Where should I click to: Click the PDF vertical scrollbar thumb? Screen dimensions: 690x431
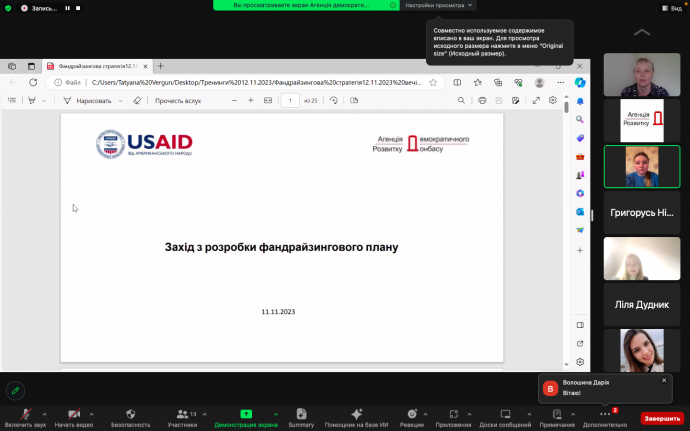coord(566,107)
